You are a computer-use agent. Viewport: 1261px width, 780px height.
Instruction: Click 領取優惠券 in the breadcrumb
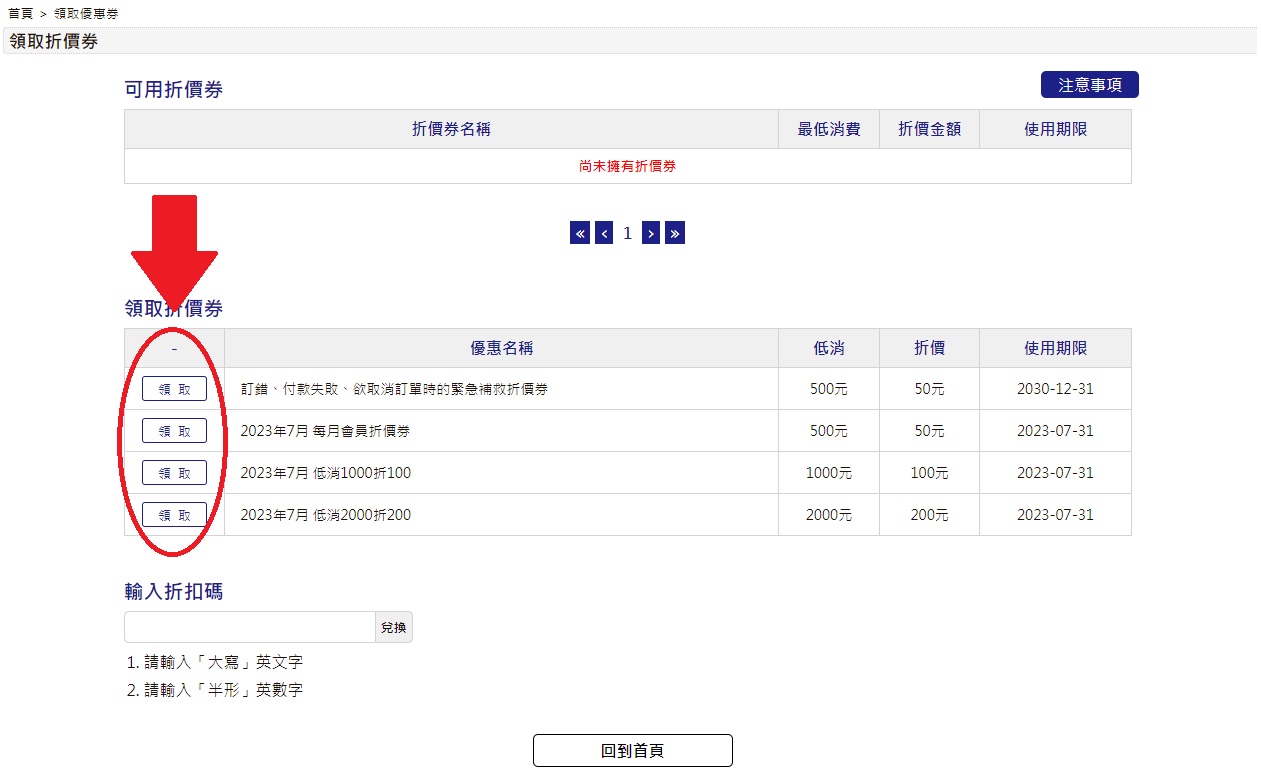[85, 13]
